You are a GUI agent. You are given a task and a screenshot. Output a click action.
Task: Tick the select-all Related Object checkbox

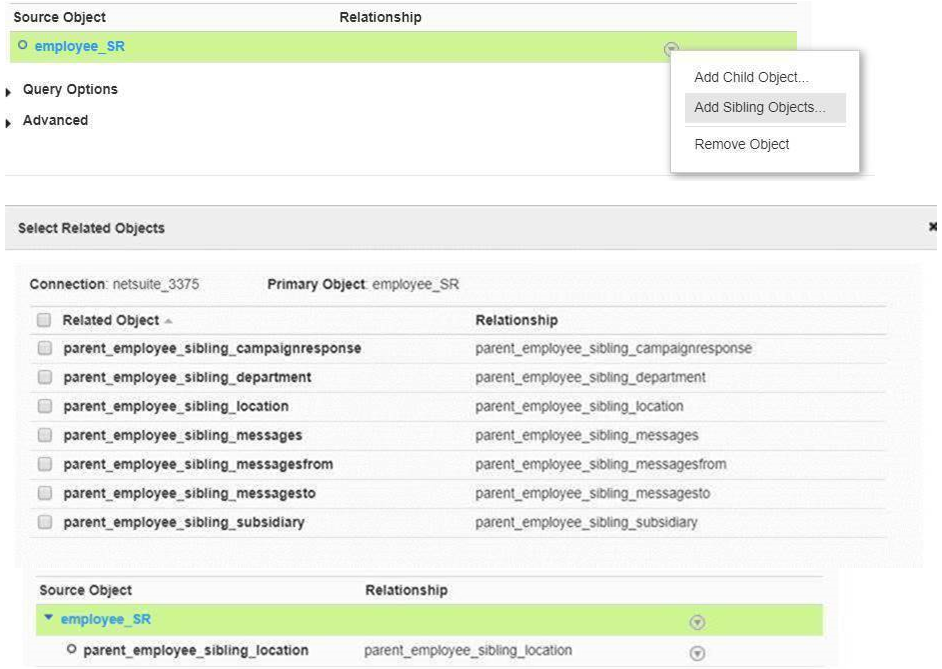click(x=44, y=320)
